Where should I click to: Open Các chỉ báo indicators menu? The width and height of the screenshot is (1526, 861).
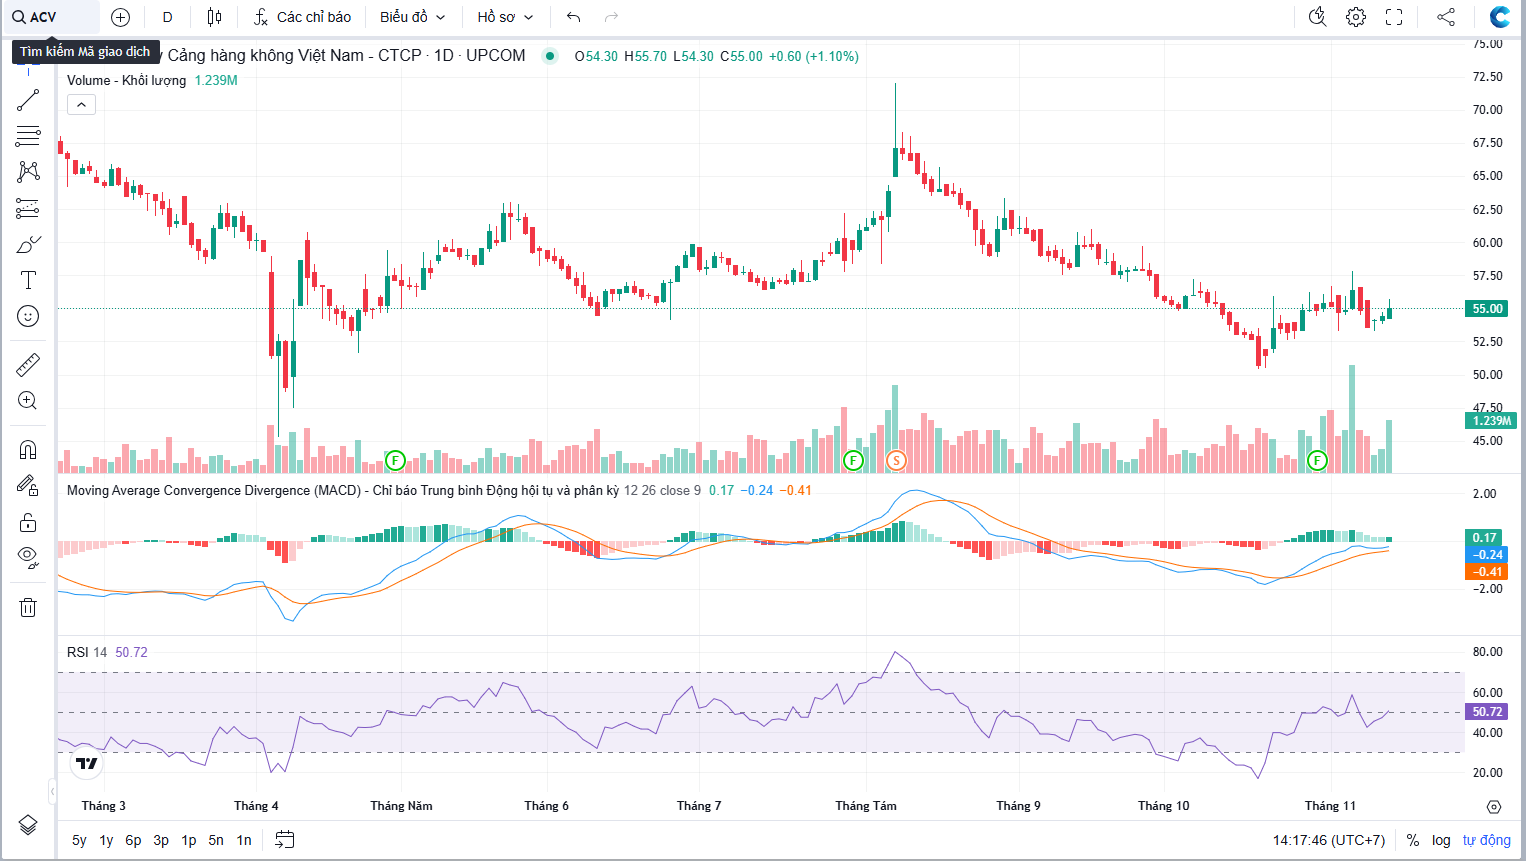(x=302, y=17)
